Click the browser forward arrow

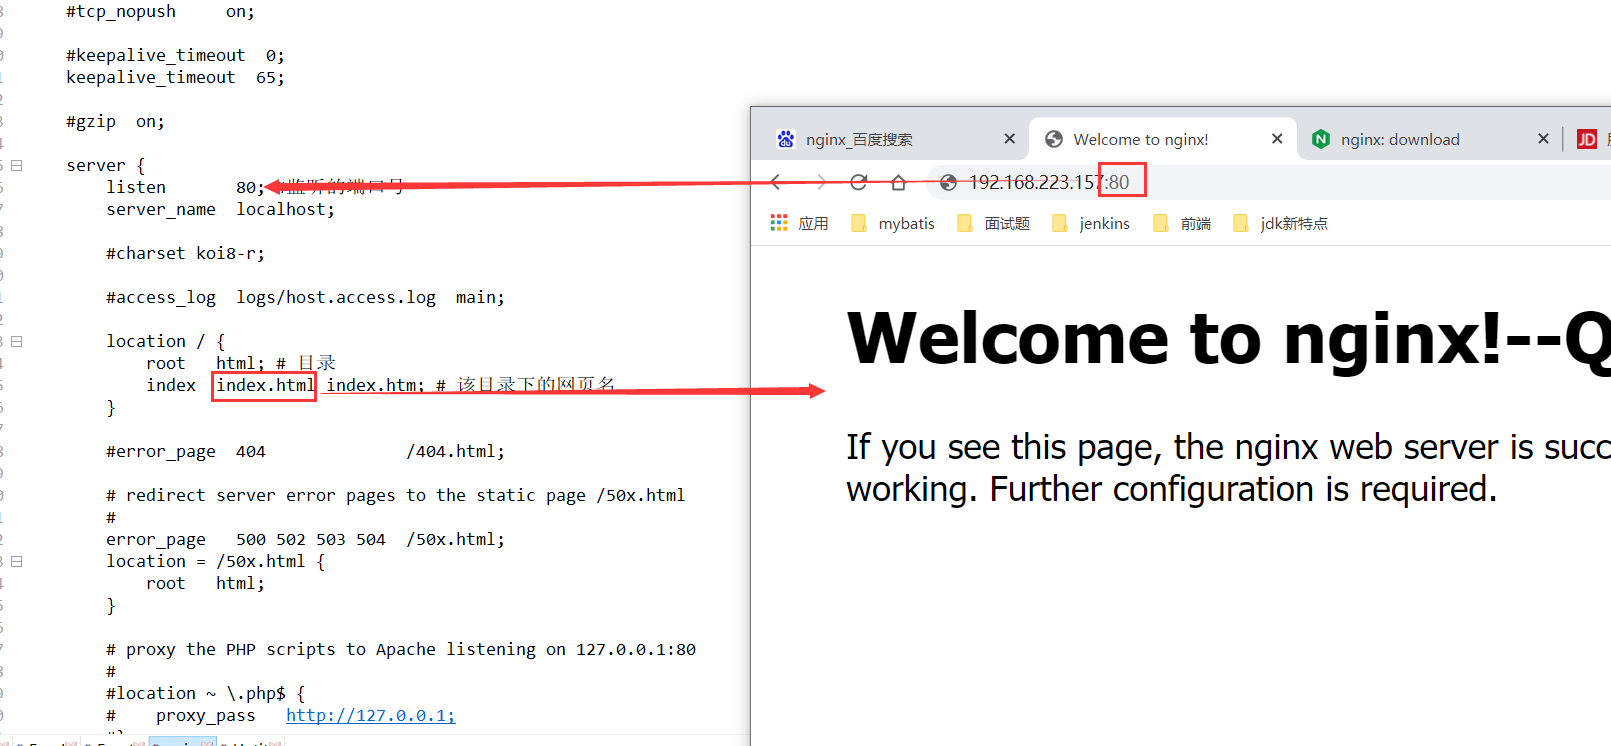821,182
